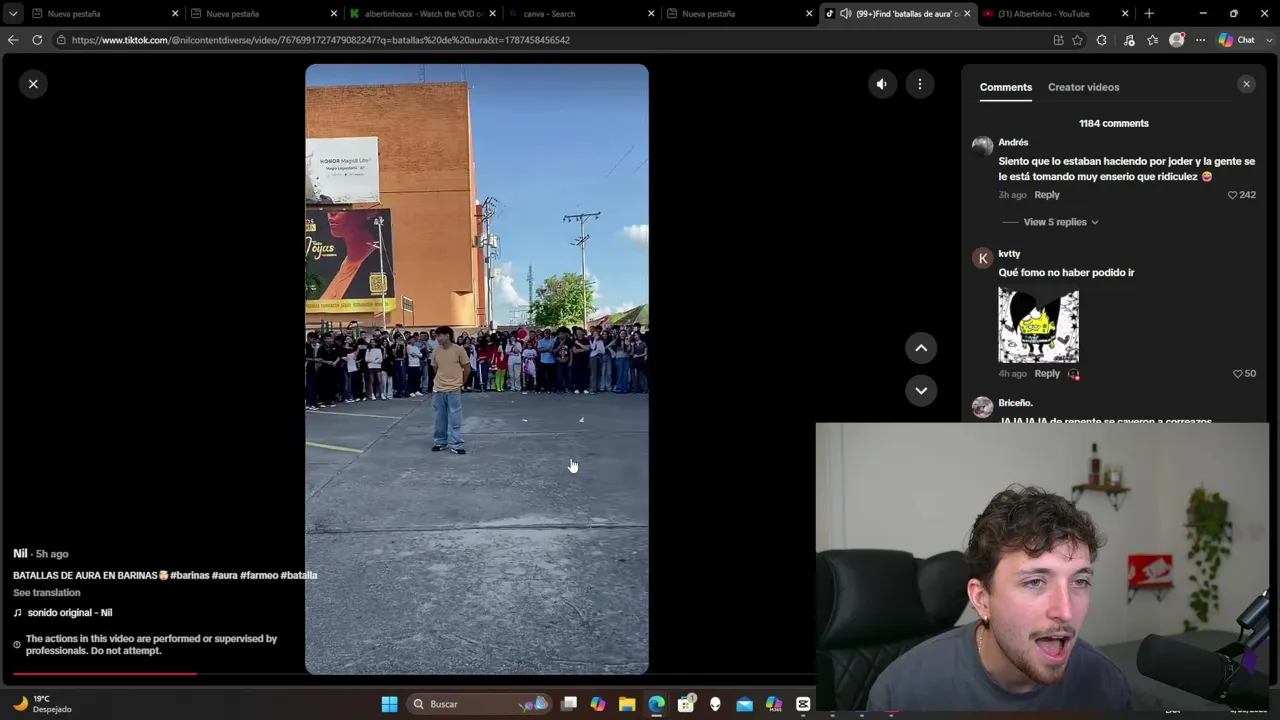Image resolution: width=1280 pixels, height=720 pixels.
Task: Open the #aura hashtag
Action: click(224, 576)
